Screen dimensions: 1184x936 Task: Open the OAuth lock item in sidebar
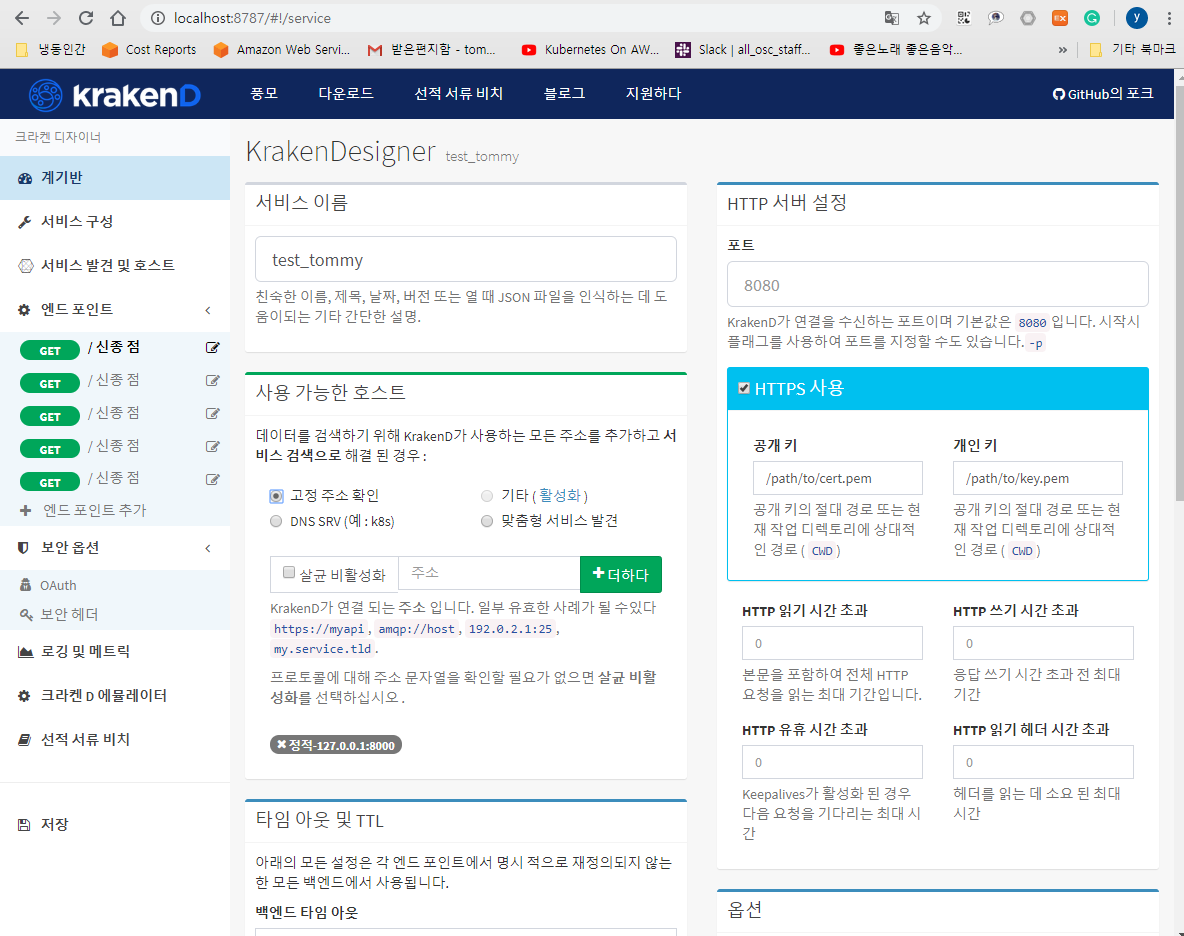48,585
